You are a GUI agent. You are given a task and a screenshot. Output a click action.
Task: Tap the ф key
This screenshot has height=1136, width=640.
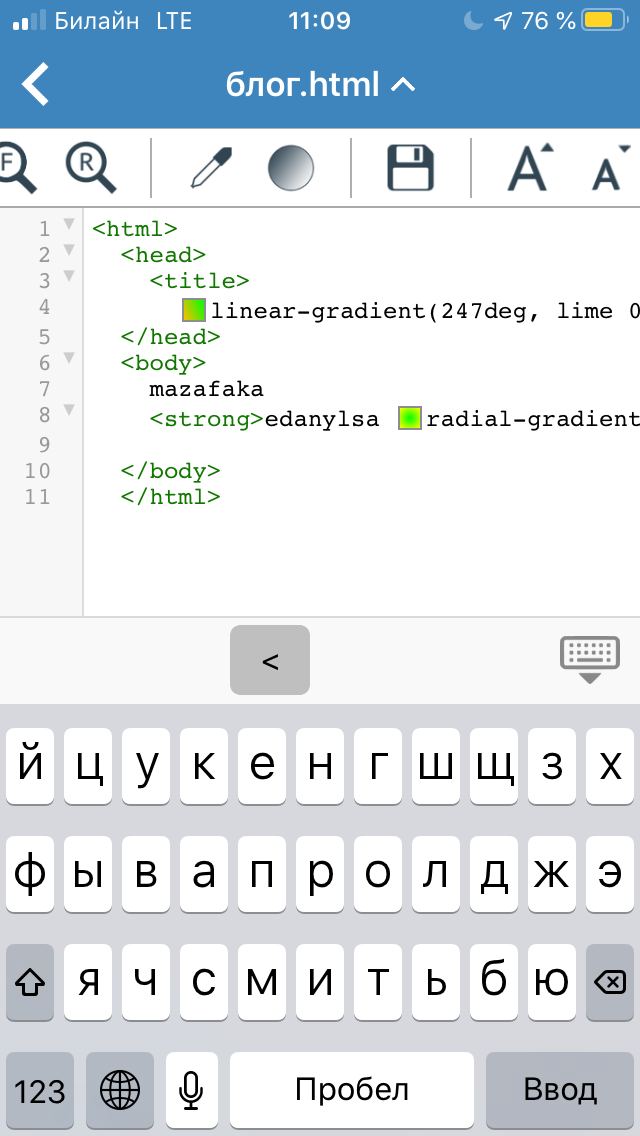click(30, 874)
